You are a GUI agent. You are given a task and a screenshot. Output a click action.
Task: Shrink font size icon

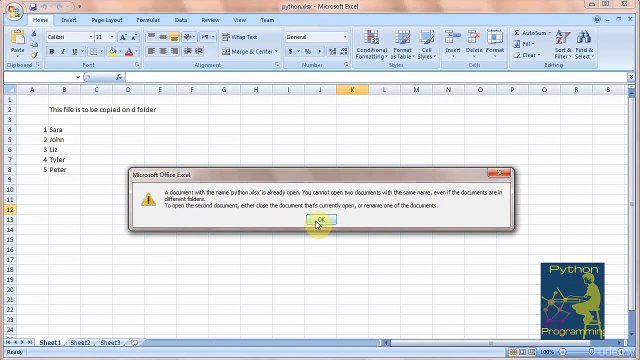pyautogui.click(x=134, y=37)
